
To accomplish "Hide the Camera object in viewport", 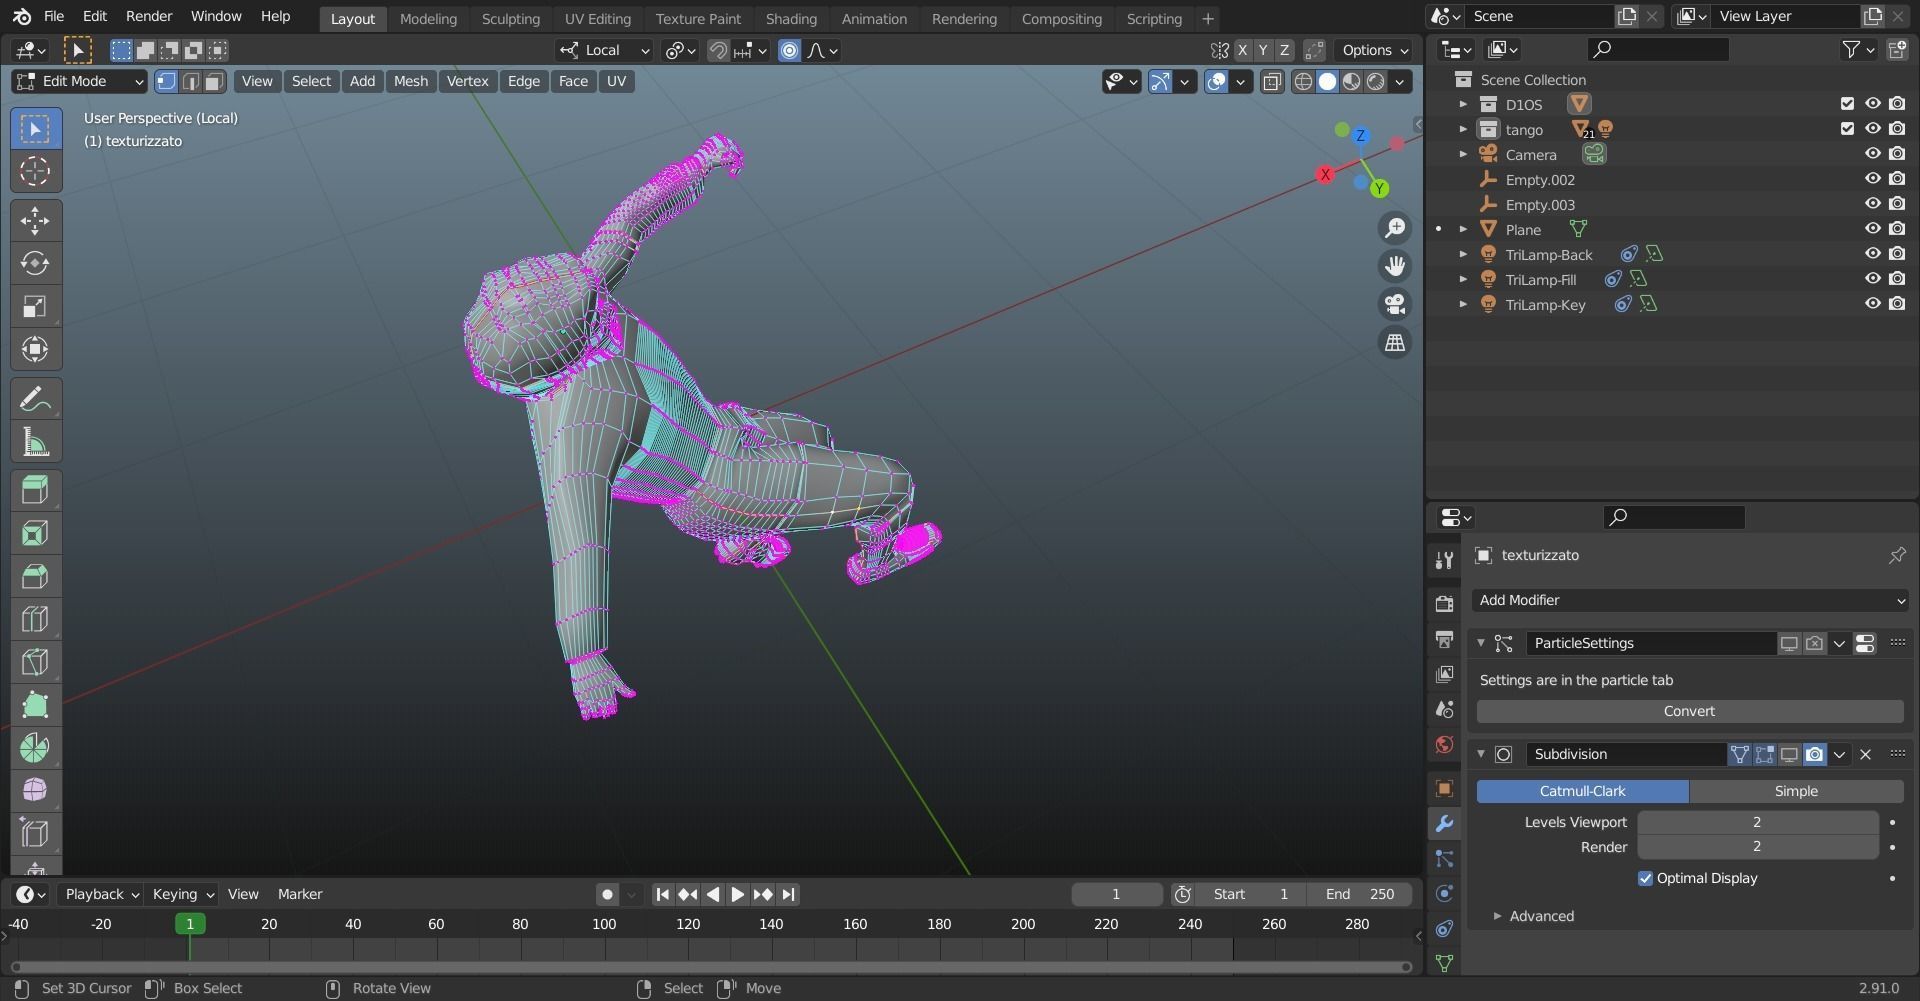I will (1873, 154).
